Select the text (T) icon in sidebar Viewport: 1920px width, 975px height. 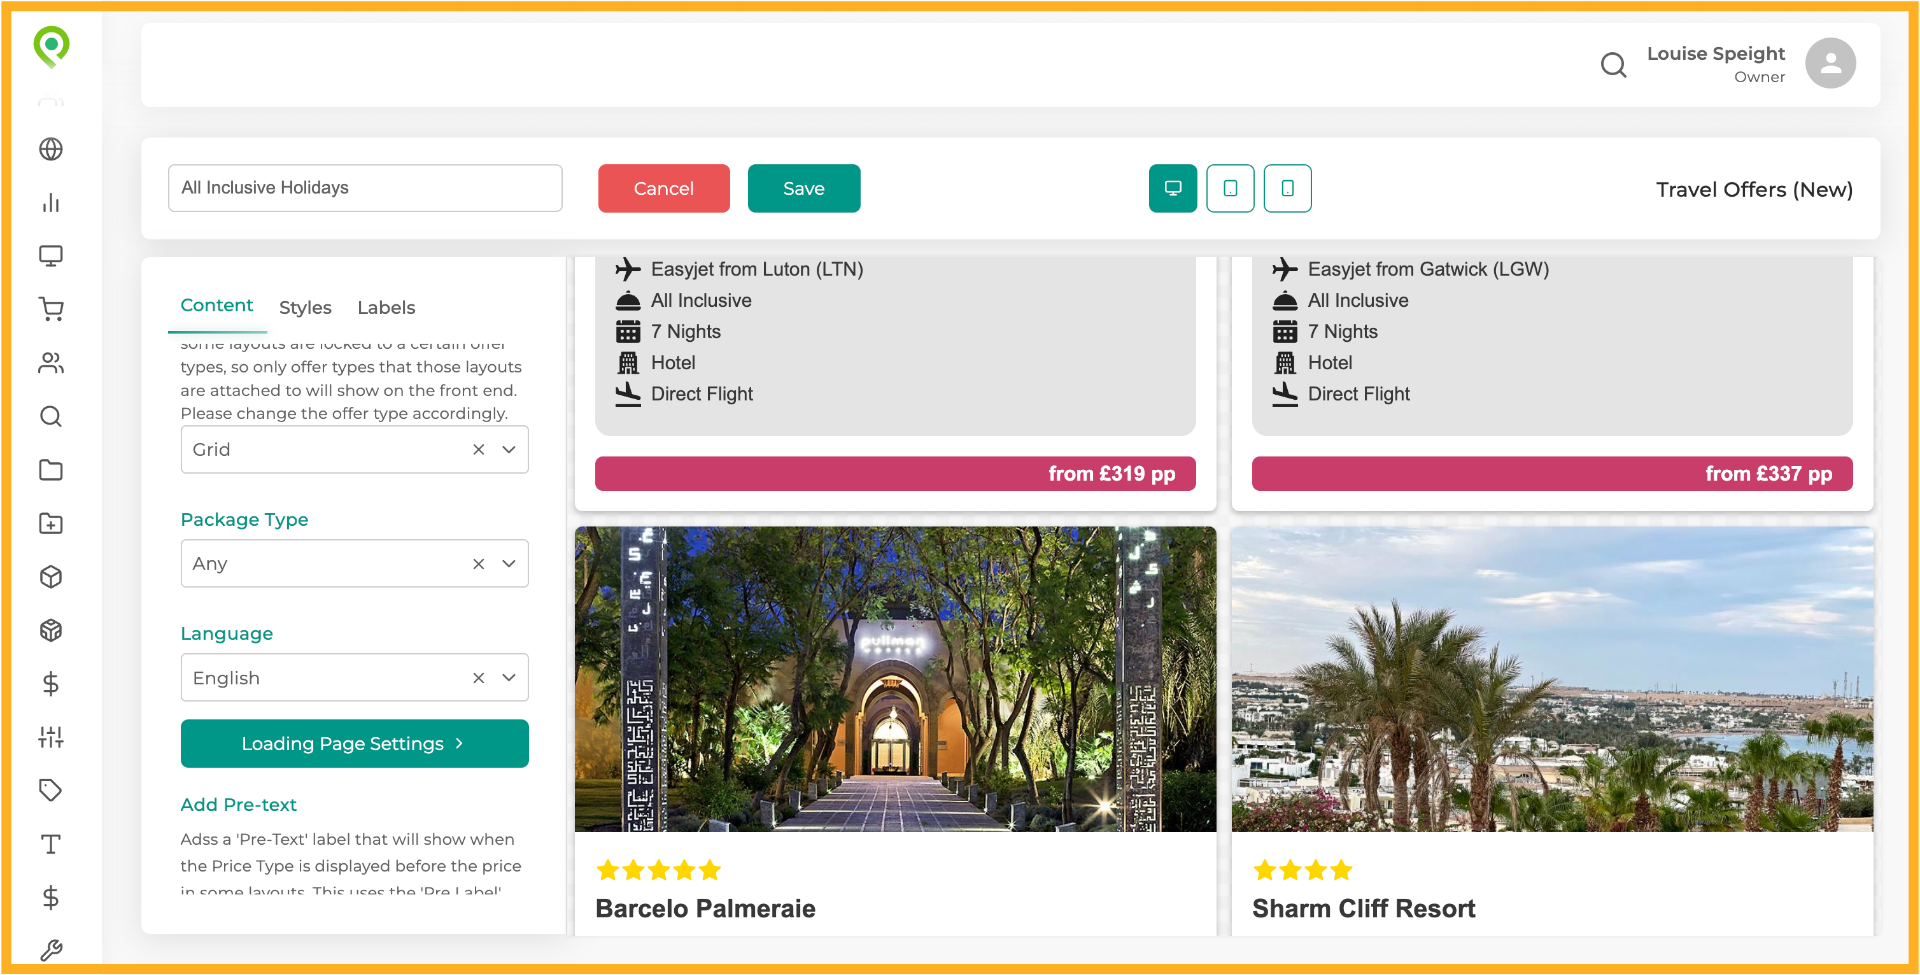coord(51,844)
